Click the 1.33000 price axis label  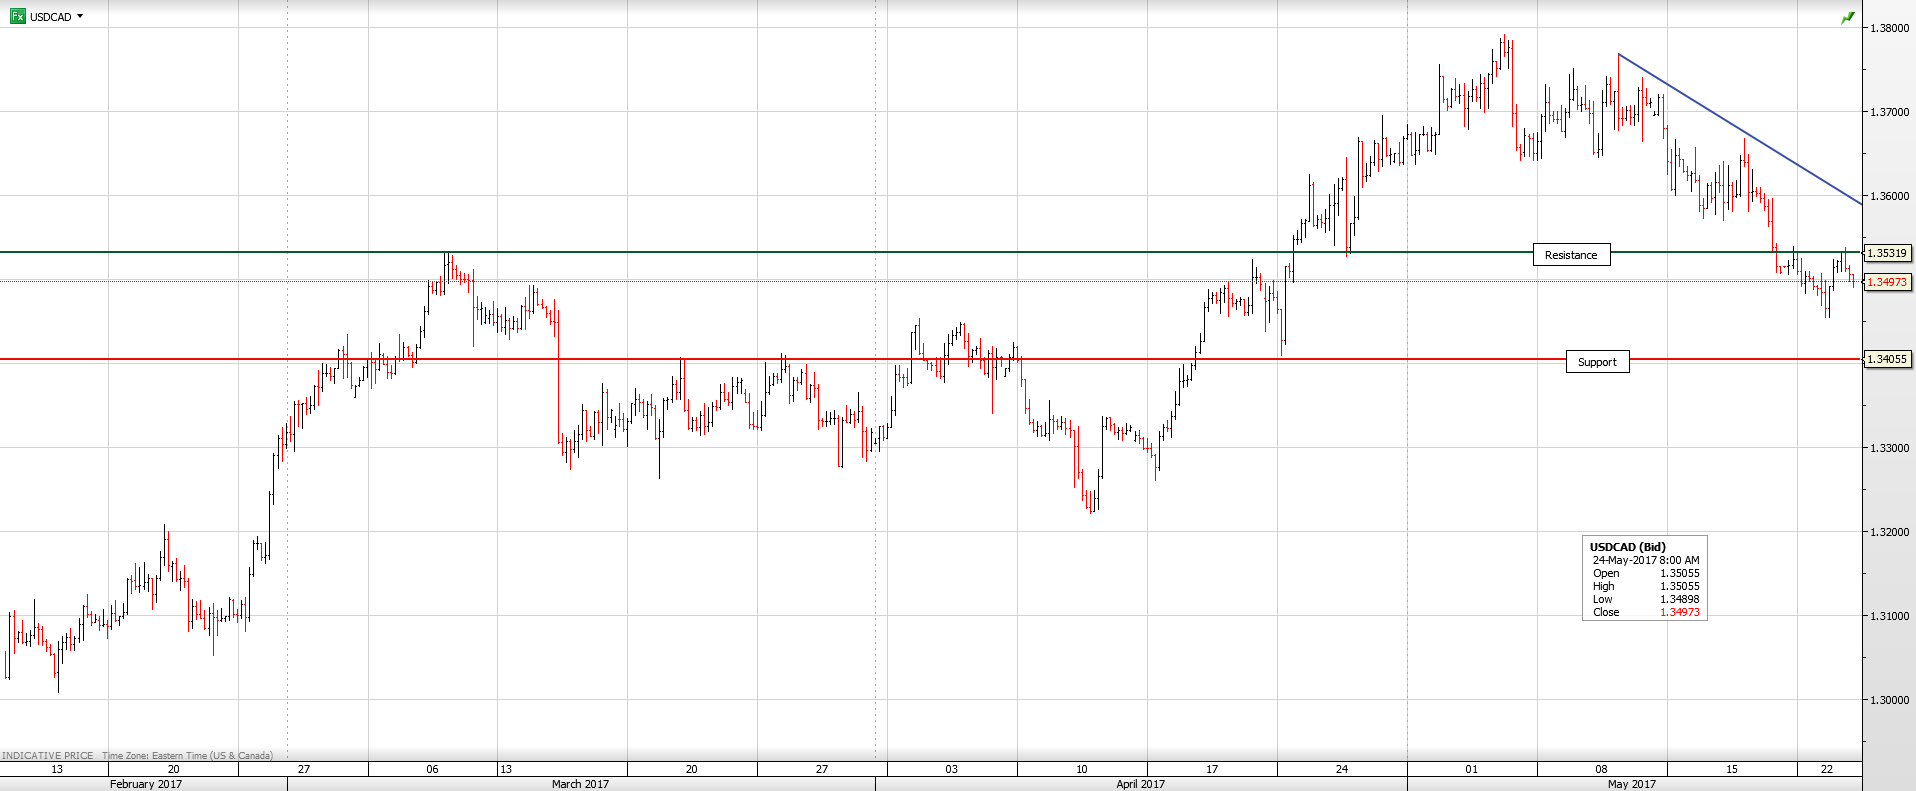pos(1889,448)
